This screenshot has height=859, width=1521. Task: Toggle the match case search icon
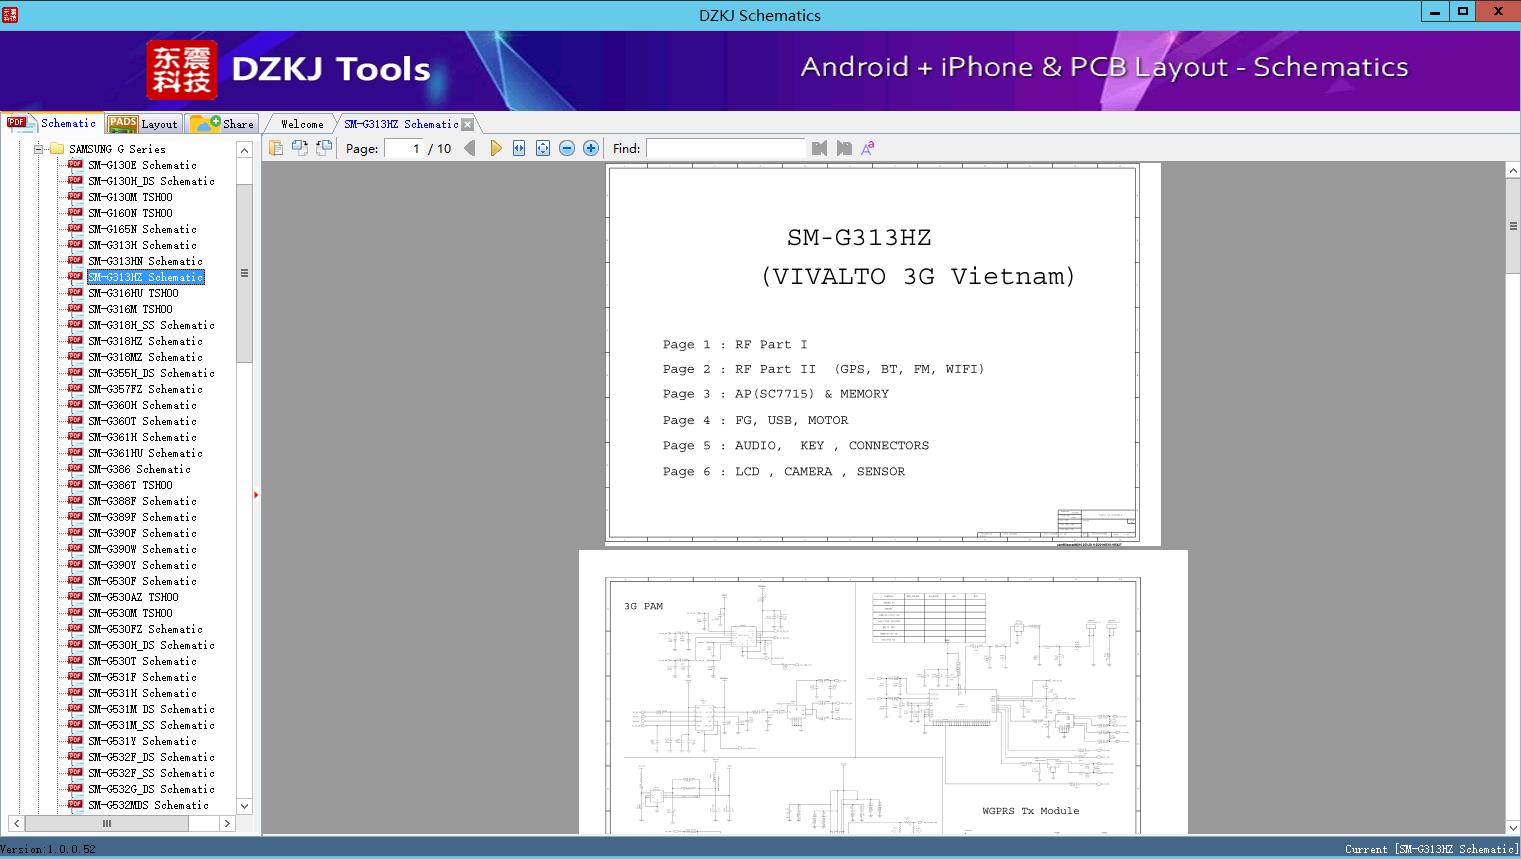[x=868, y=148]
